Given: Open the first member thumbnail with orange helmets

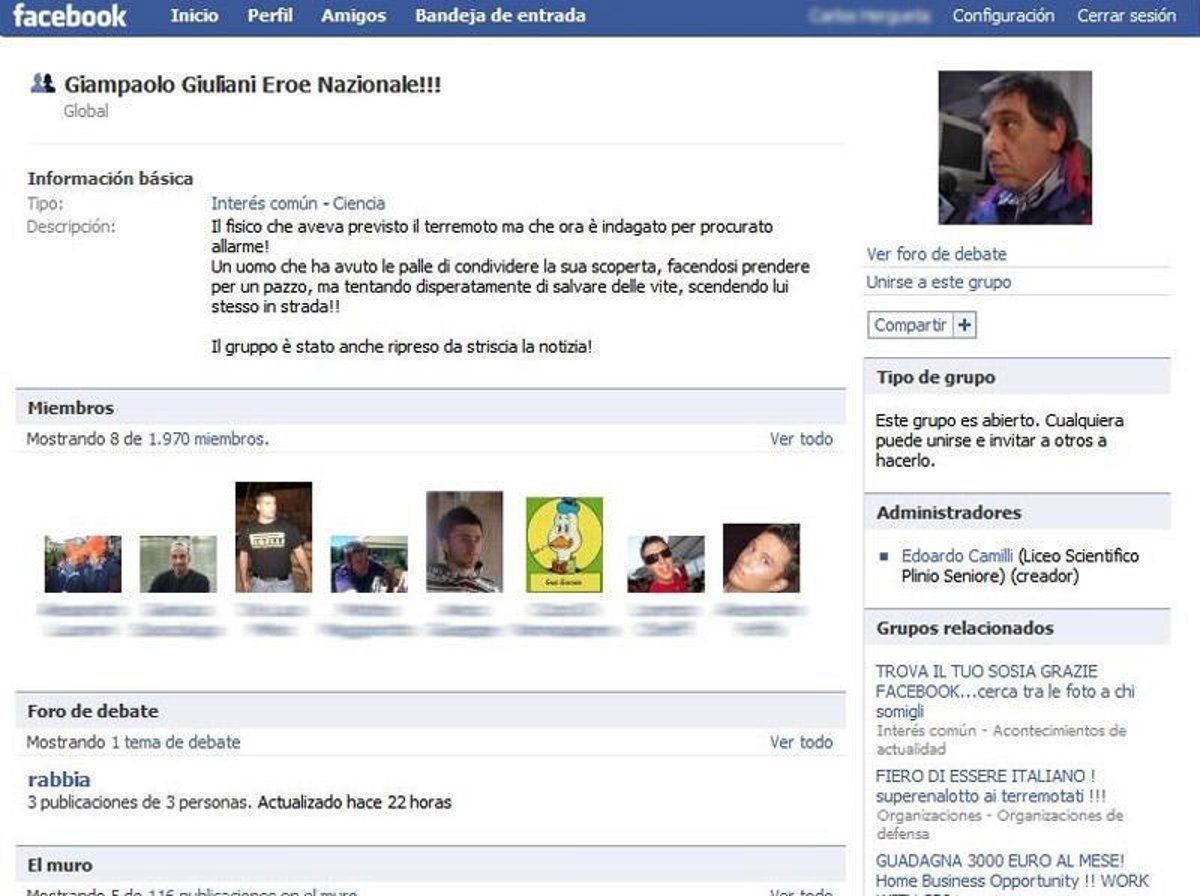Looking at the screenshot, I should tap(83, 564).
